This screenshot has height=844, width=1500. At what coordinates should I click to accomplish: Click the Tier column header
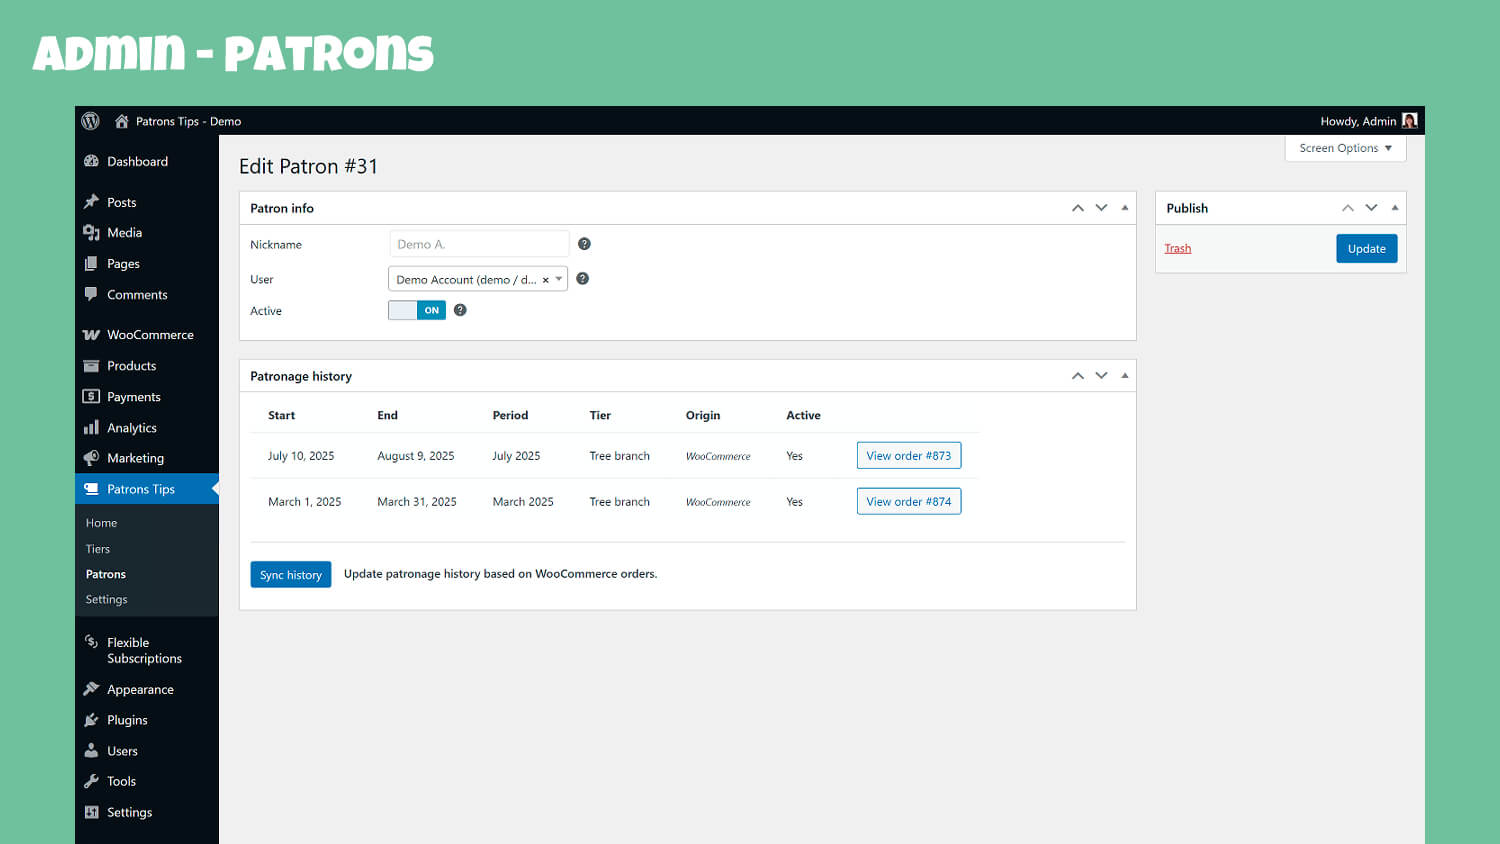(x=600, y=415)
